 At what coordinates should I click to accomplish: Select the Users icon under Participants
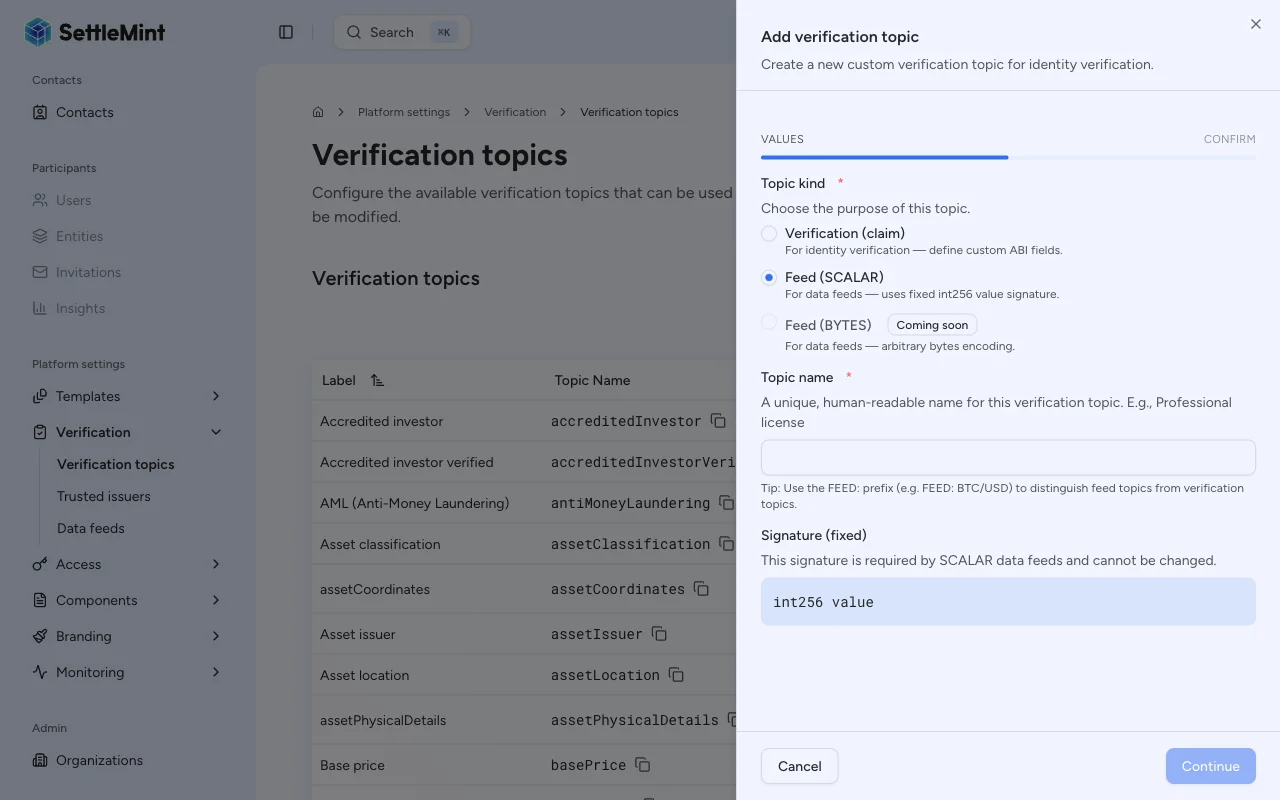click(40, 200)
